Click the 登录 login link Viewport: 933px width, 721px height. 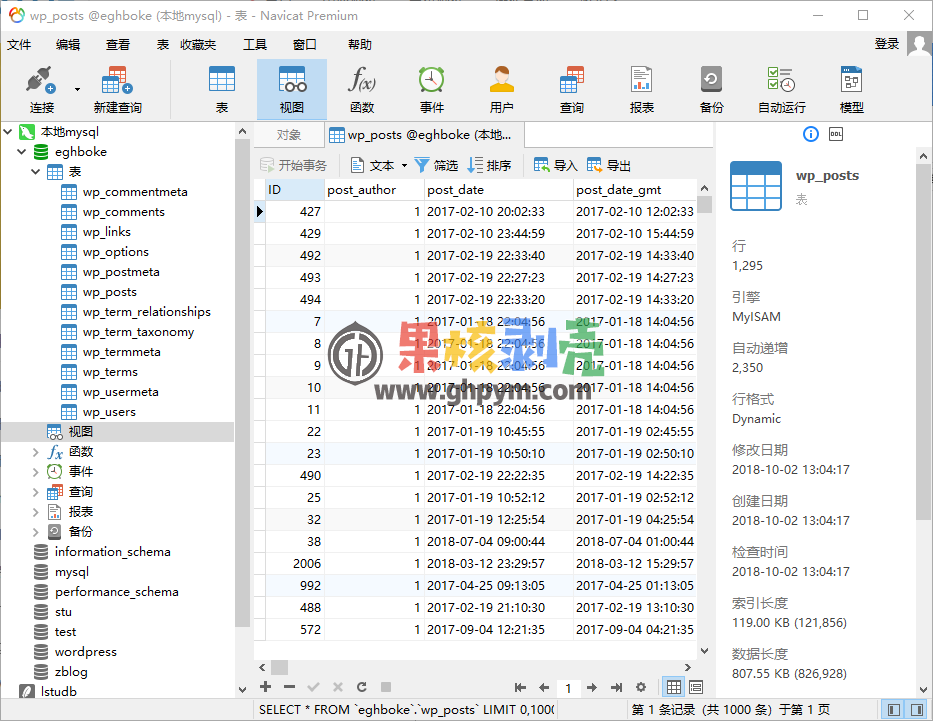tap(887, 43)
